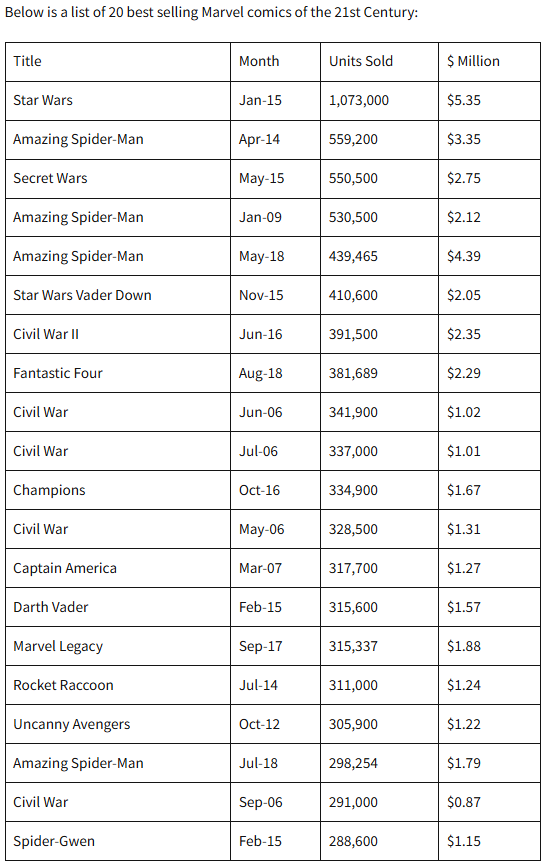Click the $ Million column header
The image size is (544, 865).
489,62
